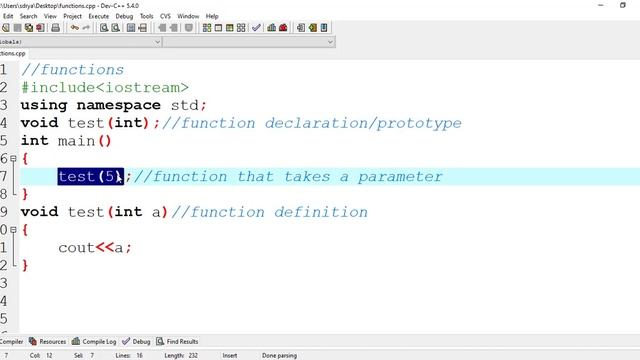This screenshot has width=640, height=360.
Task: Switch to the Compiler bottom tab
Action: [x=12, y=342]
